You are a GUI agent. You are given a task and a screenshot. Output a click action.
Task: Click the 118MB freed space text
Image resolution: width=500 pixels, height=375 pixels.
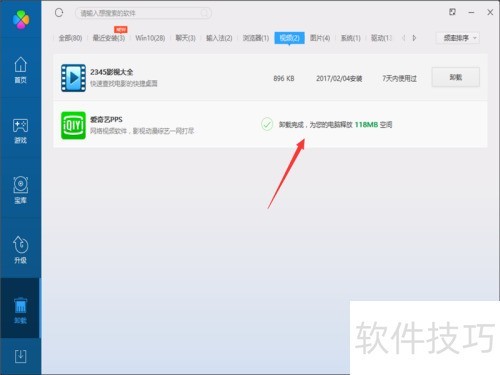[366, 125]
